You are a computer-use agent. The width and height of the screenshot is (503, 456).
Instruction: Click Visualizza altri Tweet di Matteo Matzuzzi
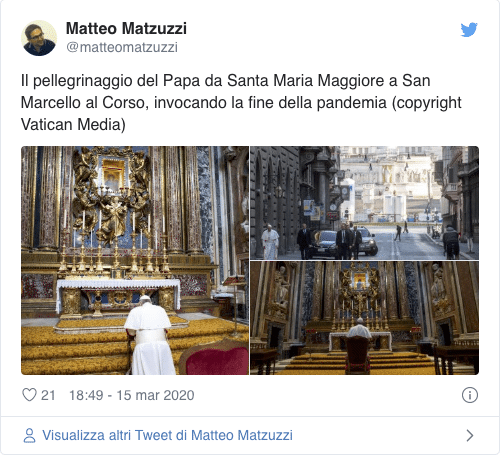[167, 435]
